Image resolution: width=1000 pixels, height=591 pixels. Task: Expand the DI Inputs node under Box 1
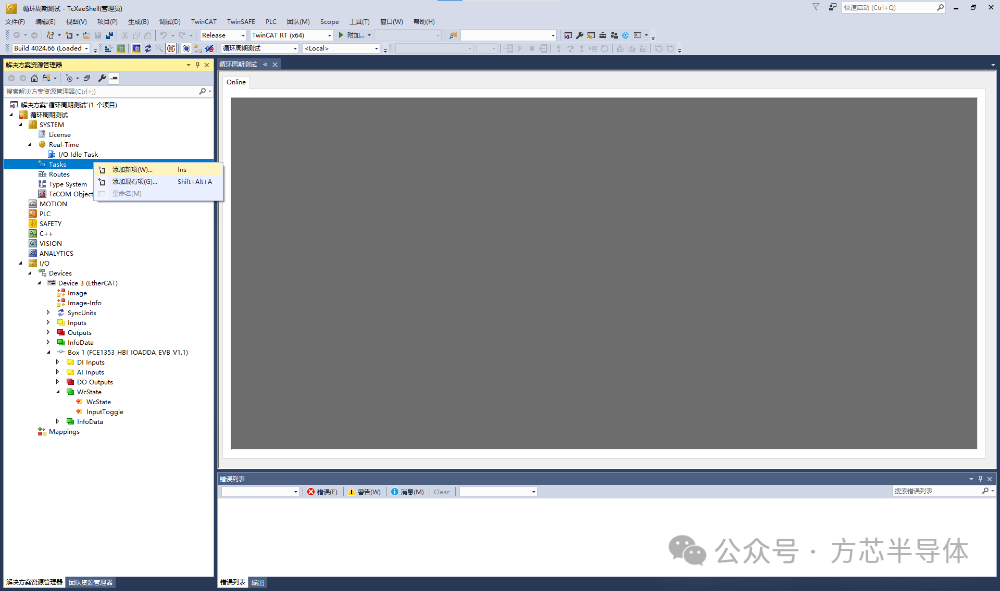57,362
